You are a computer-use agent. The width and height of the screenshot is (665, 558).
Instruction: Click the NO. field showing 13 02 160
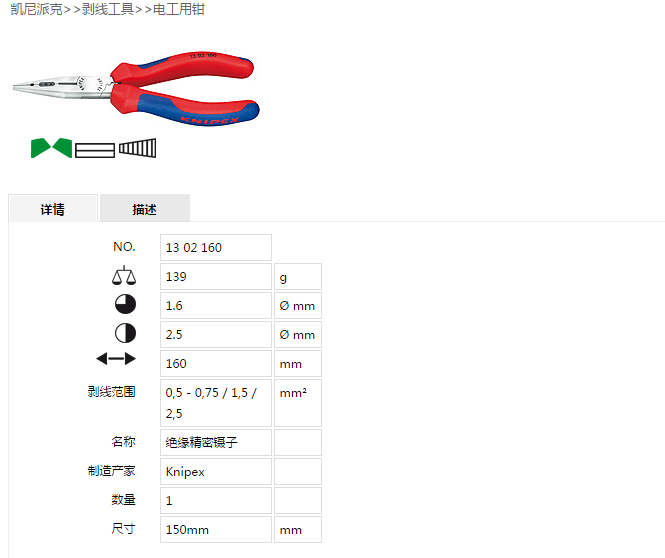[x=216, y=247]
